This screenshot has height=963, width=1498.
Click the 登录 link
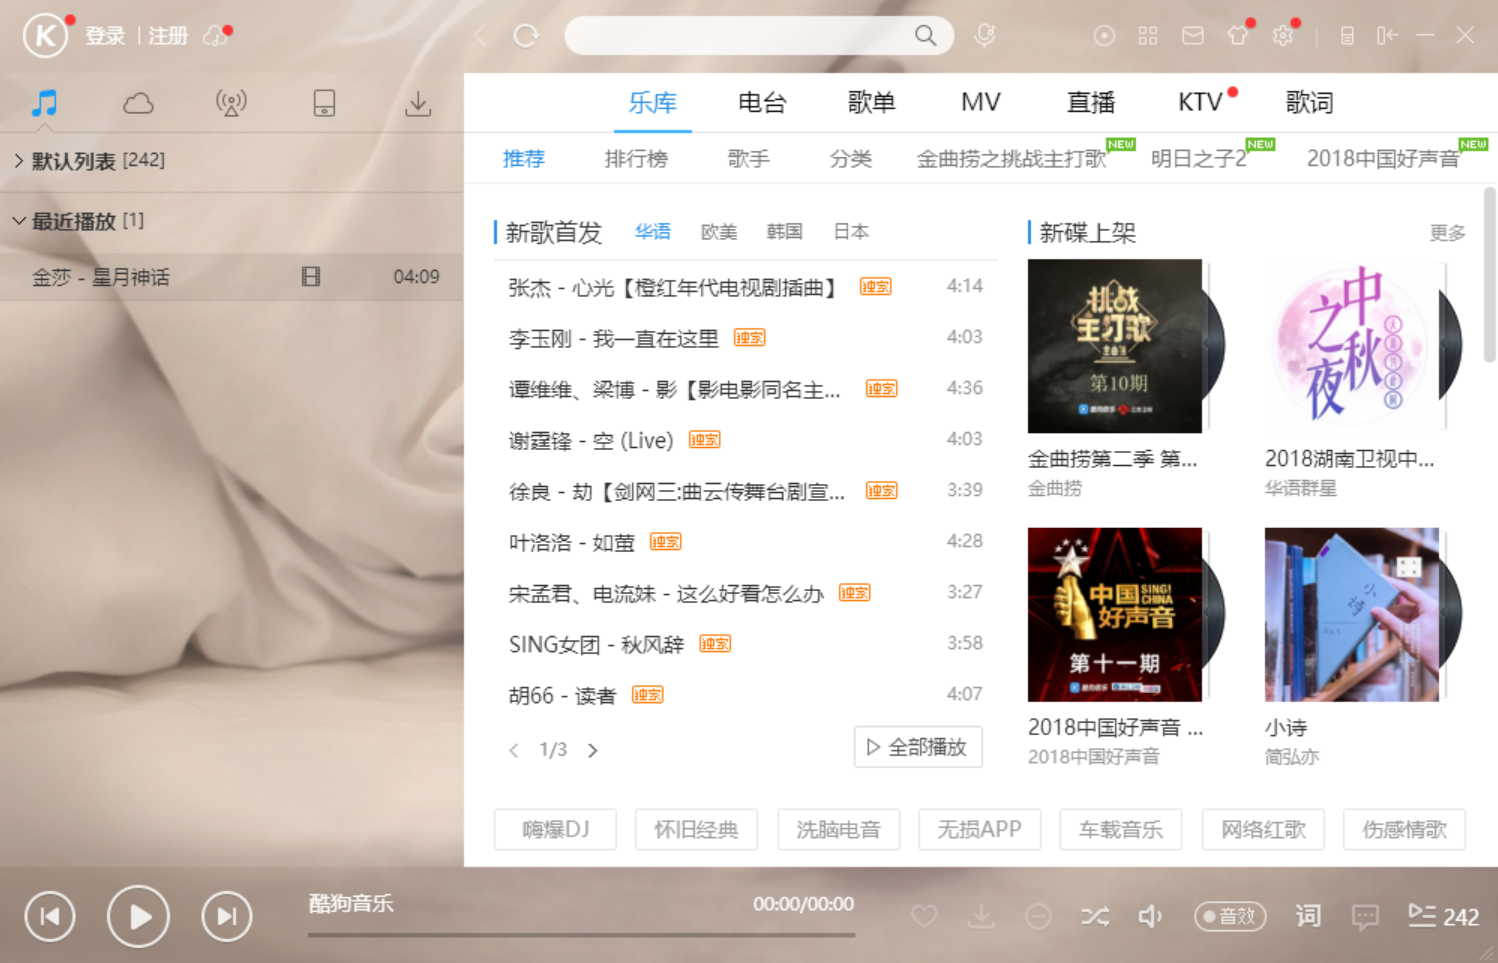pos(105,36)
